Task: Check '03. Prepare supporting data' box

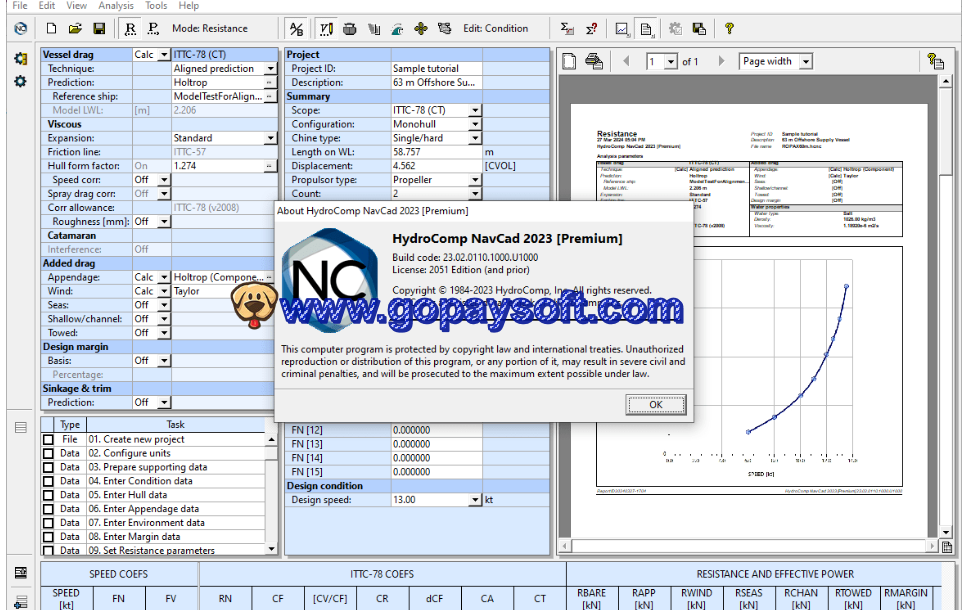Action: (x=49, y=467)
